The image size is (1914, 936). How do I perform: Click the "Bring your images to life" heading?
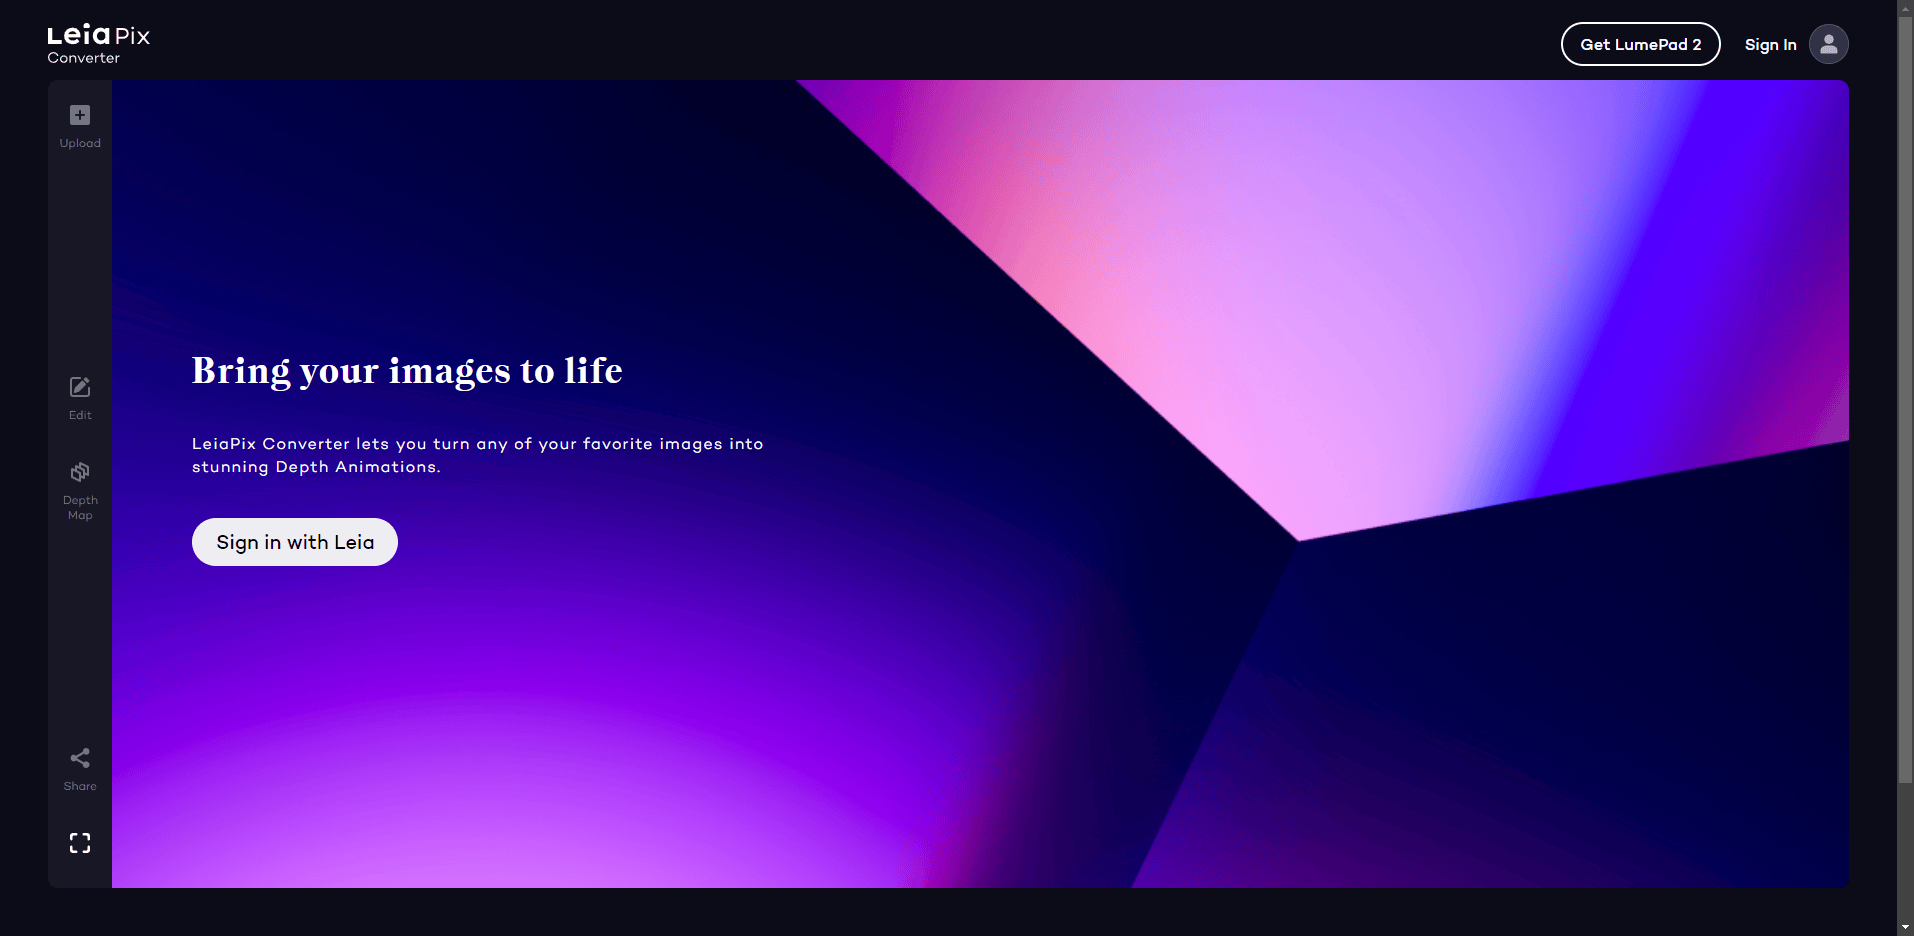click(x=407, y=371)
